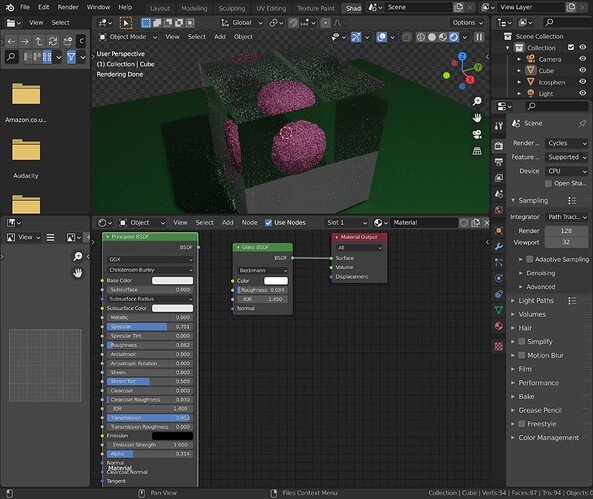Open the Render properties tab

[x=499, y=145]
